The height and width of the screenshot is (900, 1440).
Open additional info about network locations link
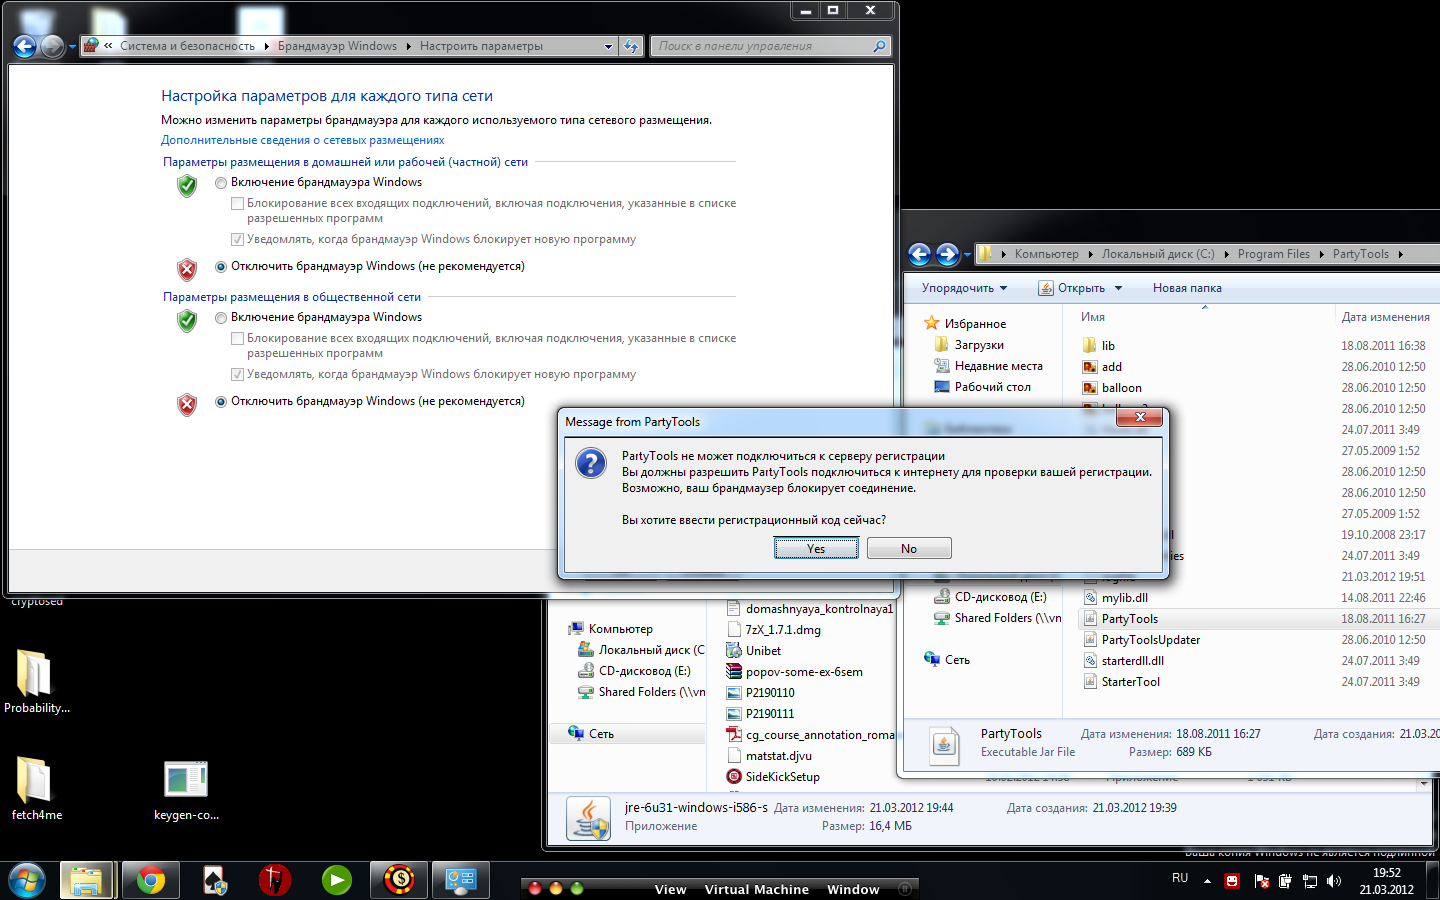(x=302, y=140)
